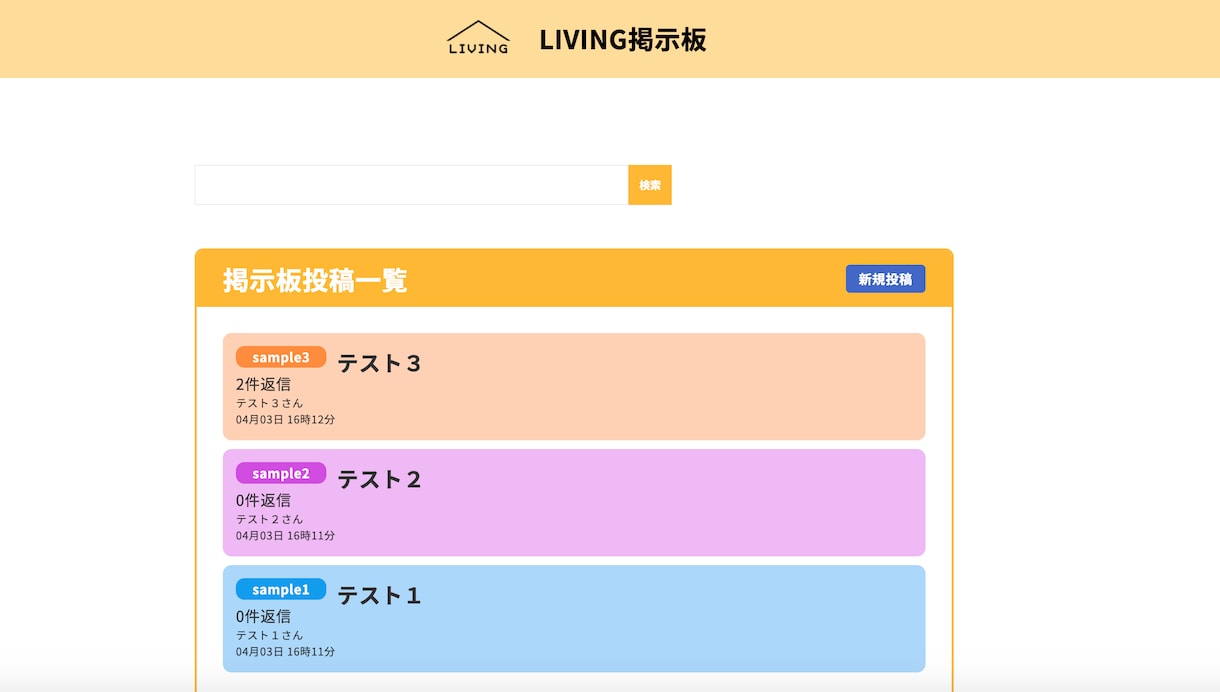Screen dimensions: 1220x692
Task: Create a post with 新規投稿 button
Action: click(885, 279)
